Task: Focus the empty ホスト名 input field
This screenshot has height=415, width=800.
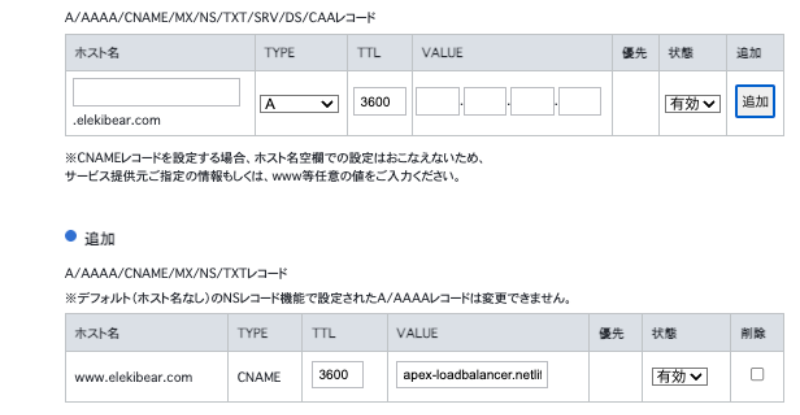Action: pyautogui.click(x=156, y=92)
